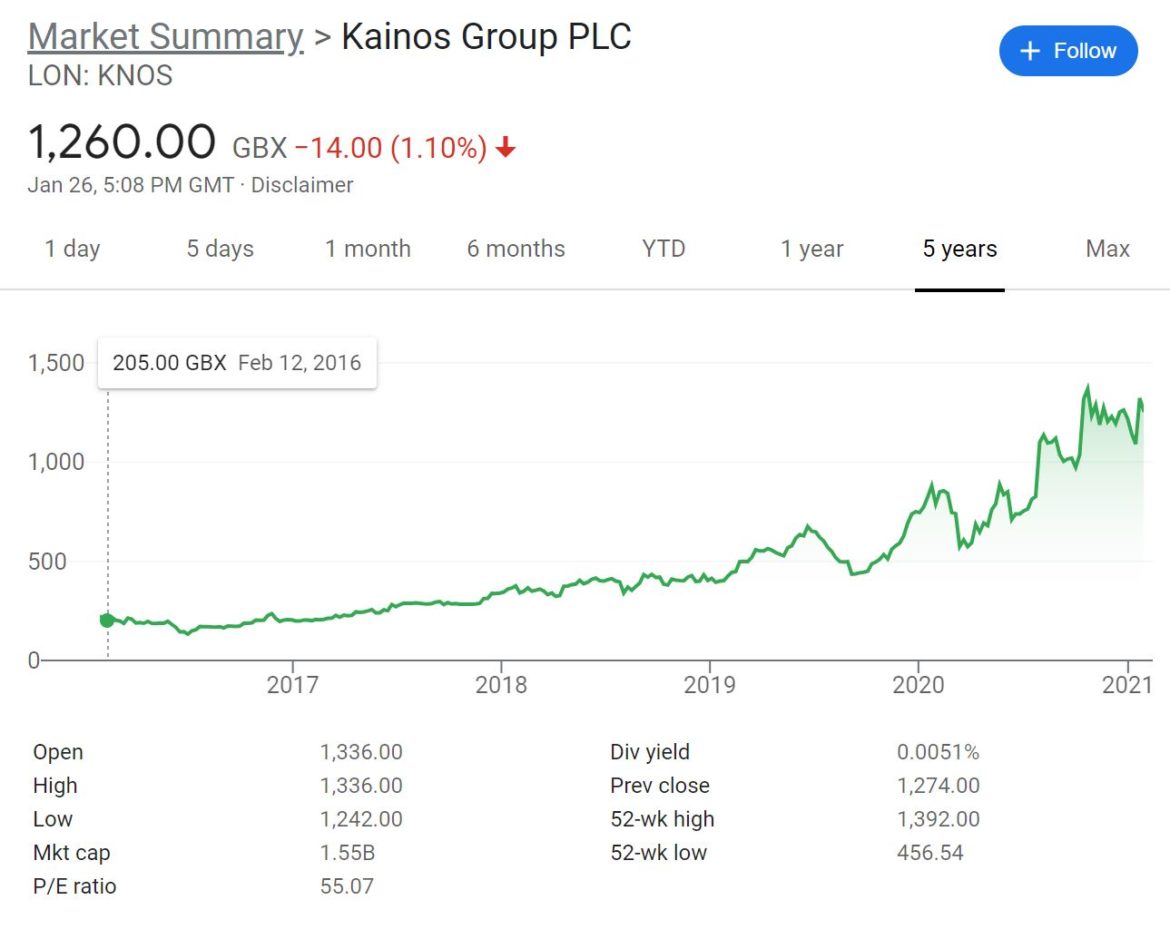Switch to the 1 day chart view
The height and width of the screenshot is (929, 1170).
pos(71,249)
